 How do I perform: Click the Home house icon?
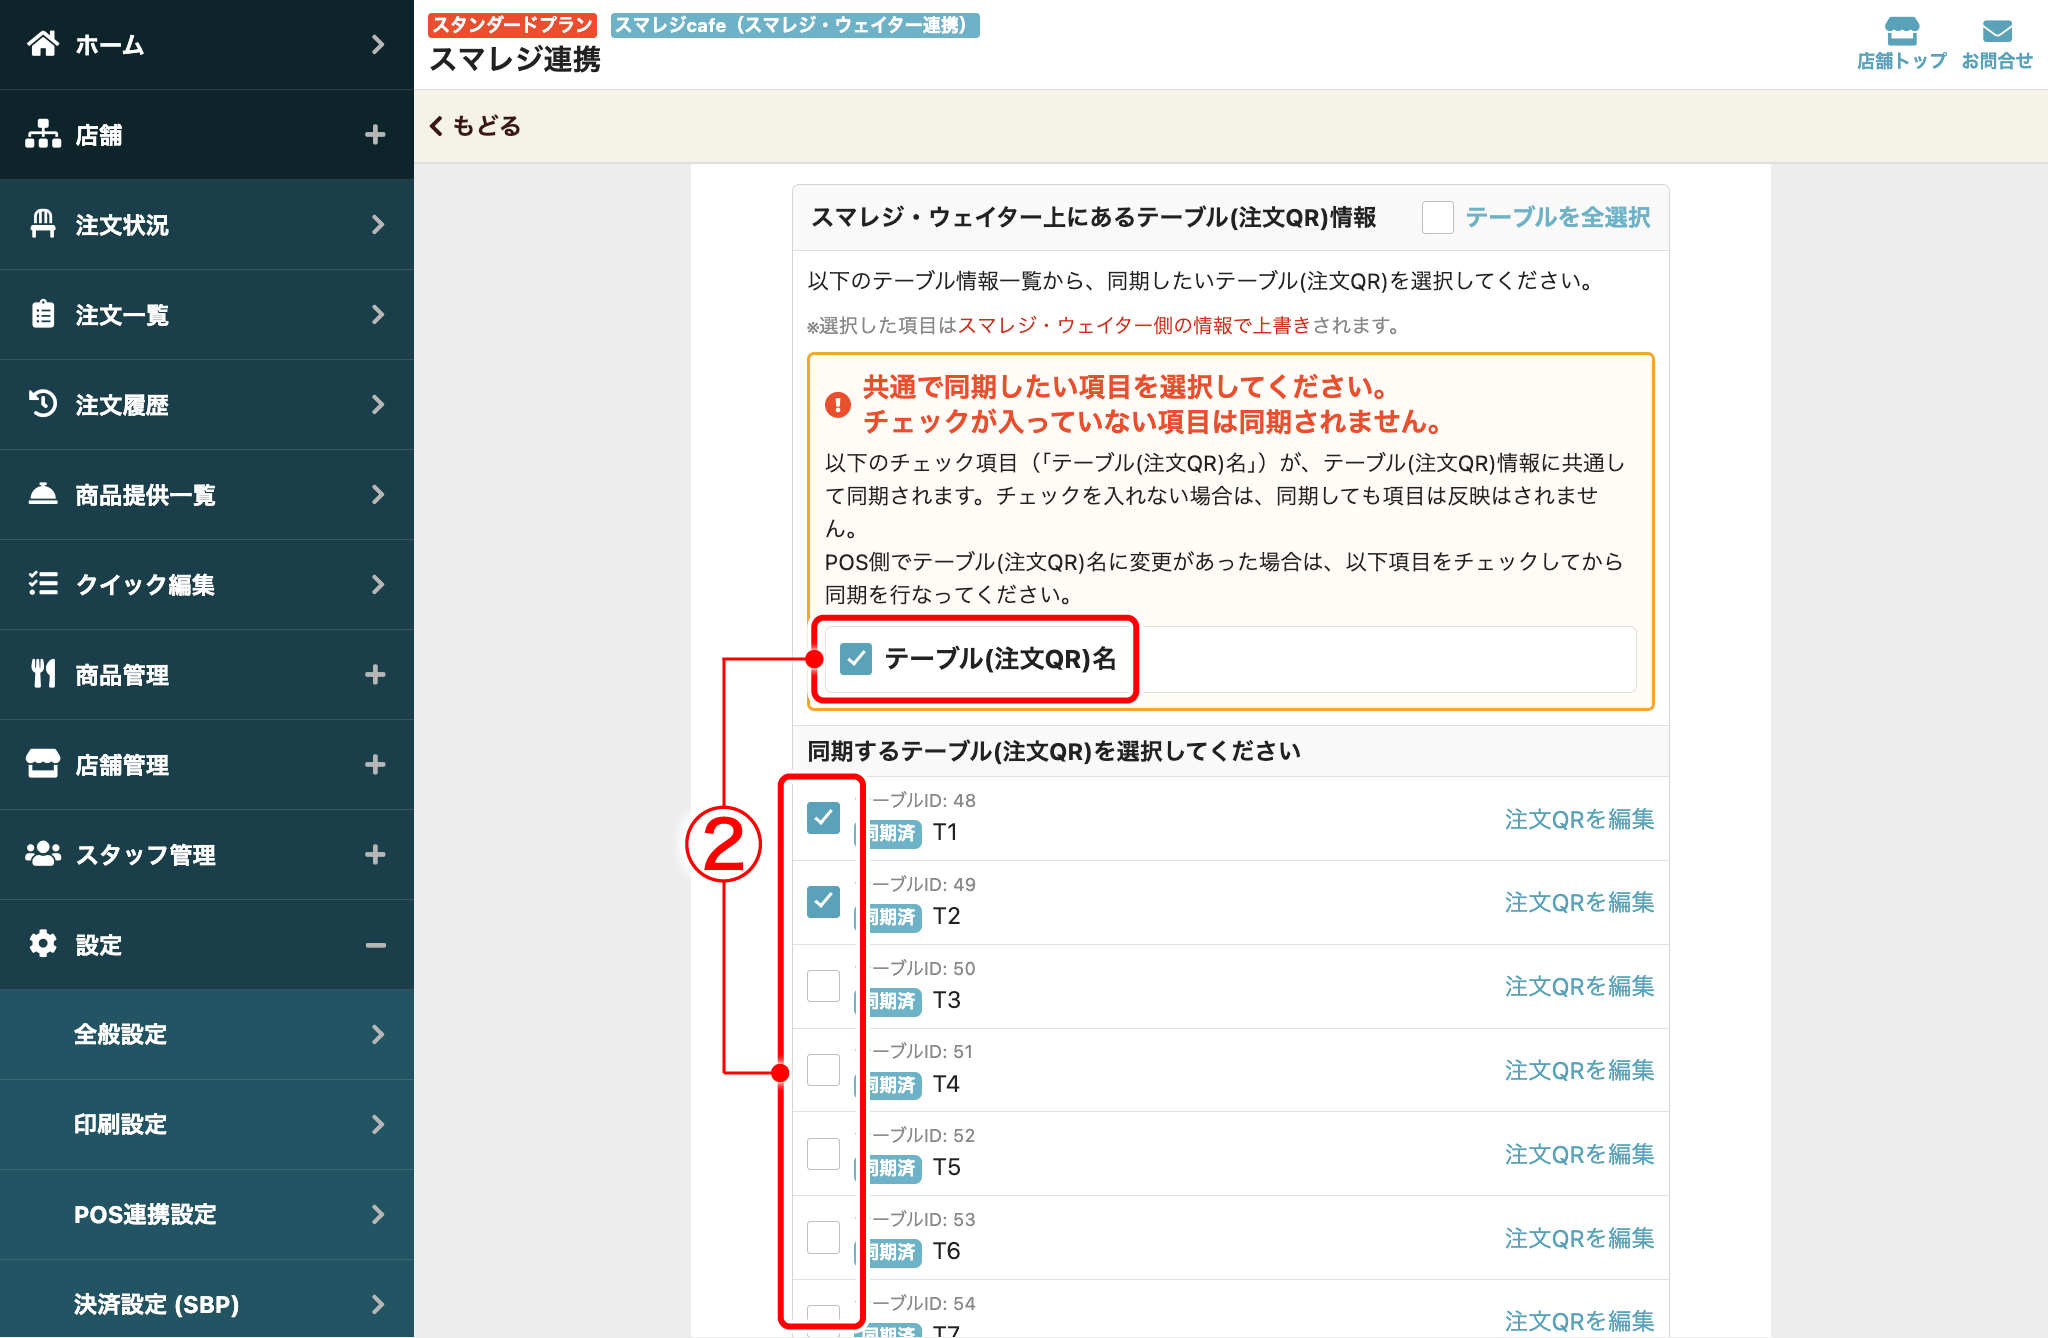43,44
